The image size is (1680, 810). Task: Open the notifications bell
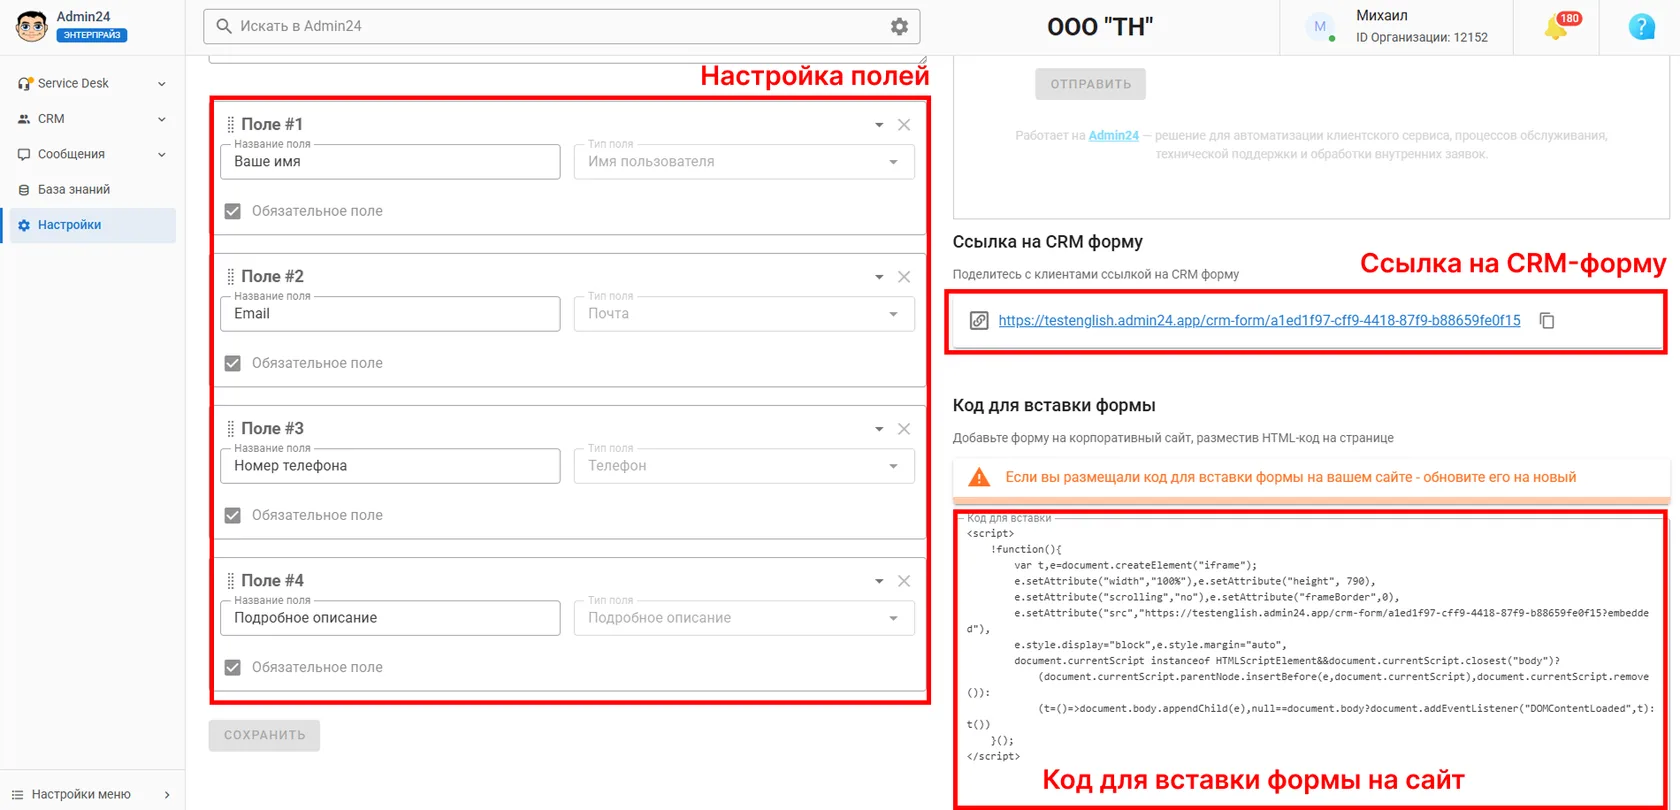[x=1556, y=27]
